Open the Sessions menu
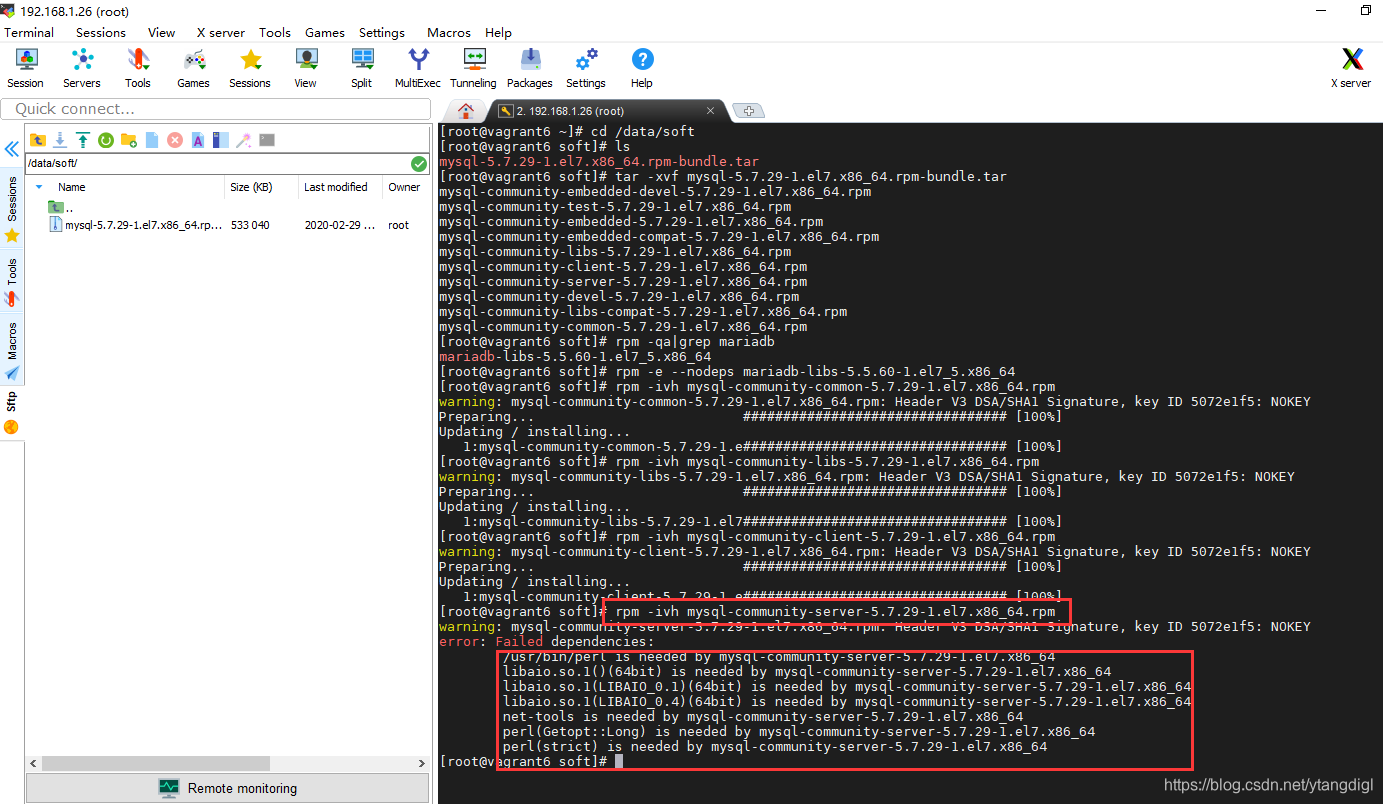The width and height of the screenshot is (1383, 804). point(101,32)
